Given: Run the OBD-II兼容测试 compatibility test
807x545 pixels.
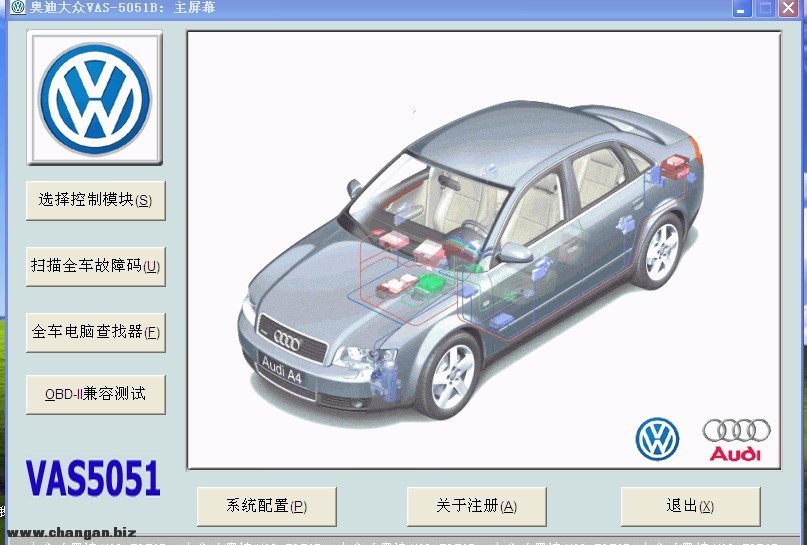Looking at the screenshot, I should 96,394.
